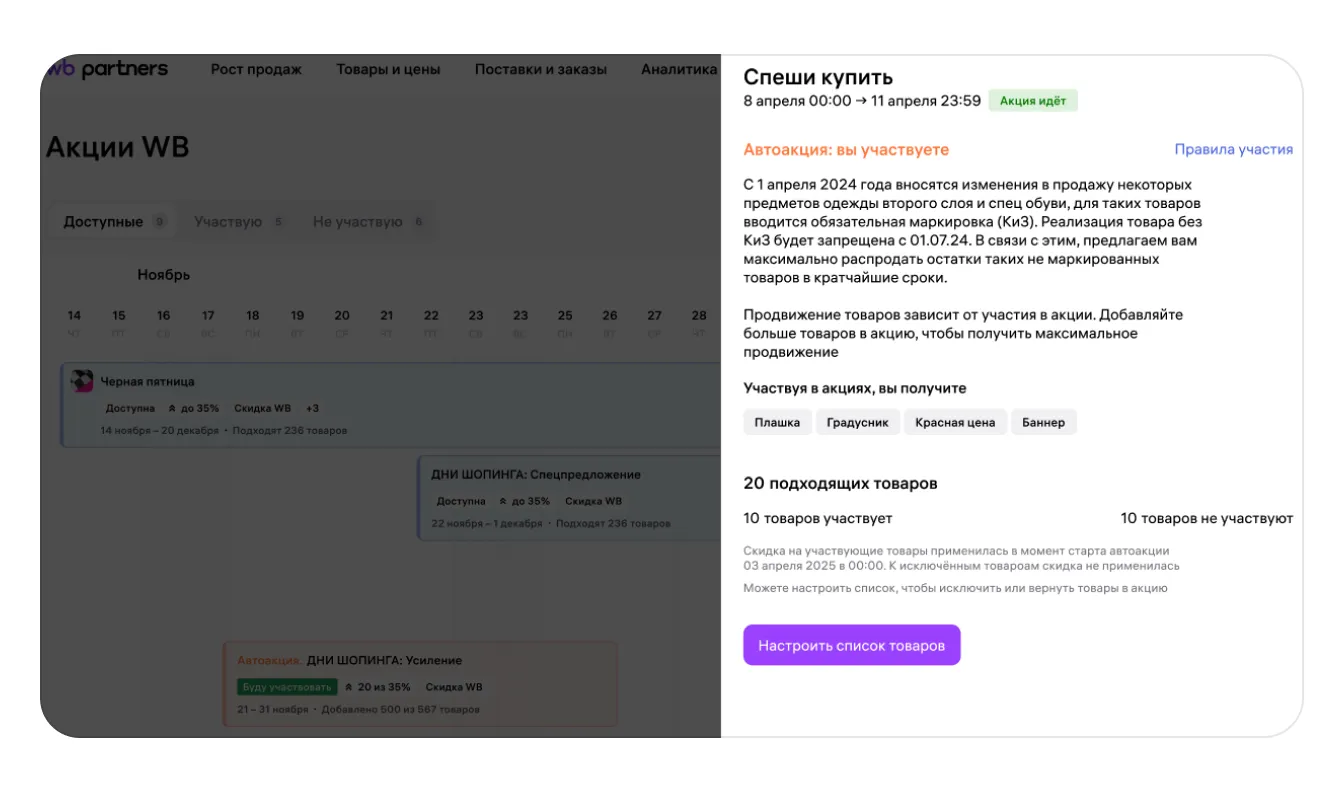The height and width of the screenshot is (792, 1344).
Task: Click the Акции WB page heading
Action: (x=118, y=147)
